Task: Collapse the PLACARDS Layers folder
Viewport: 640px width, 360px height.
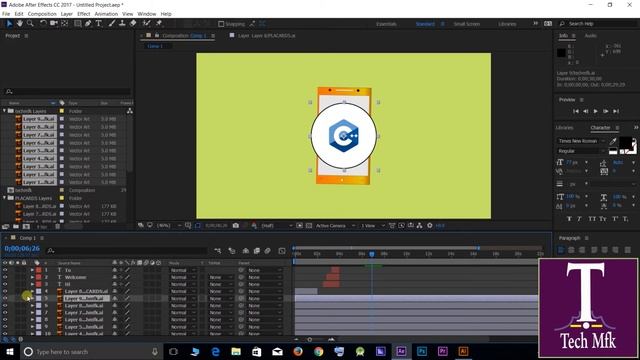Action: pos(4,198)
